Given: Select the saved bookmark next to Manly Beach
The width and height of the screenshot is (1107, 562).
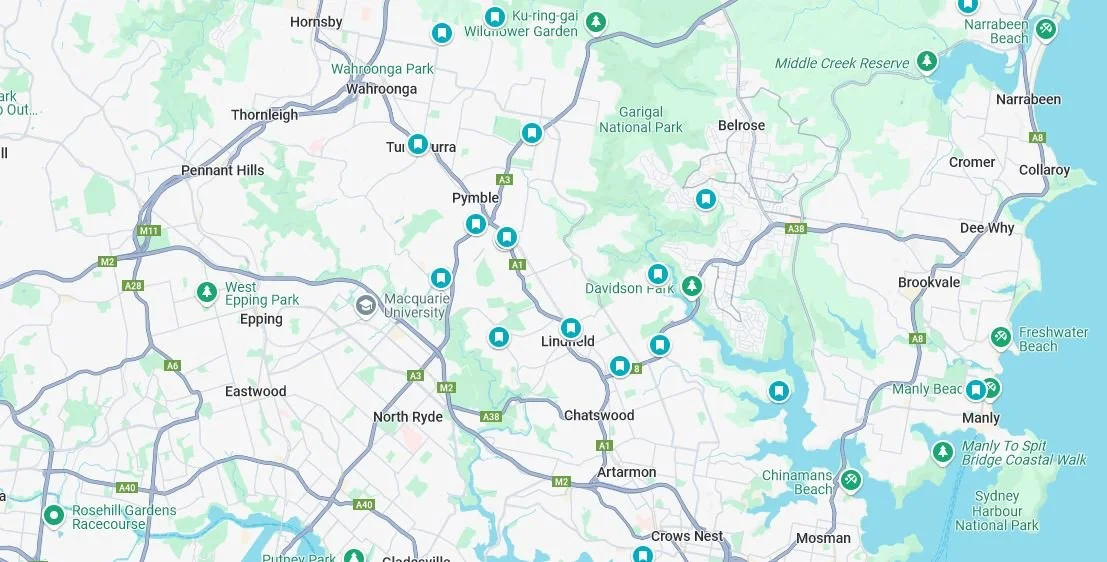Looking at the screenshot, I should coord(976,390).
